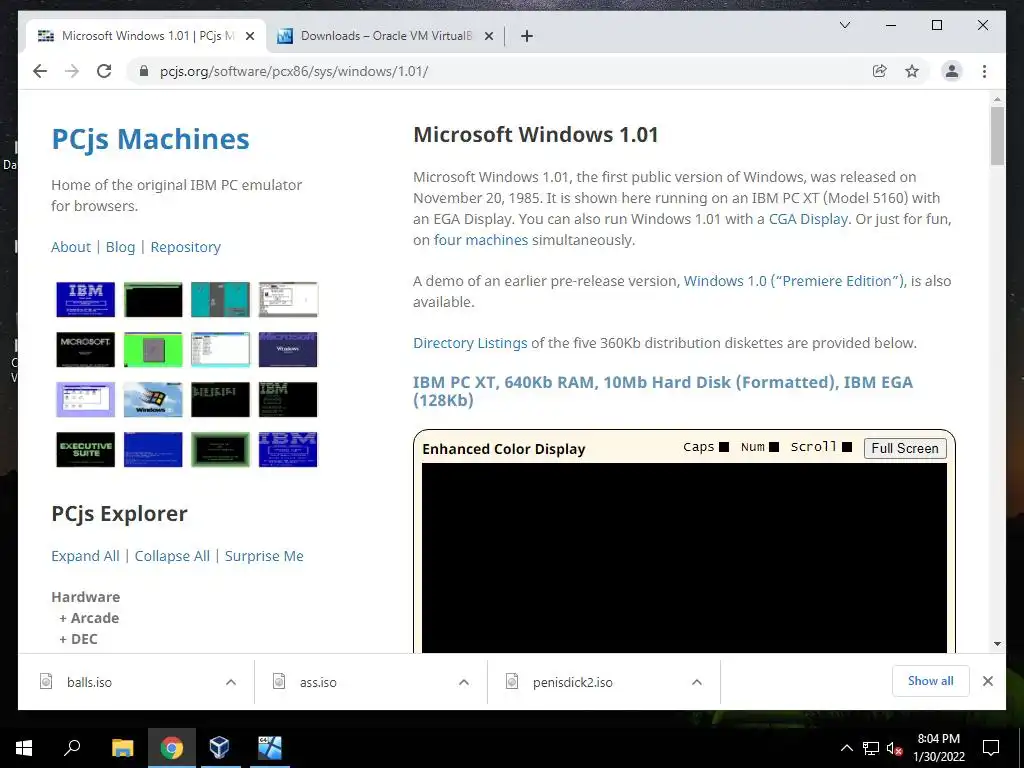Close the Downloads Oracle VM VirtualBox tab
1024x768 pixels.
(x=488, y=37)
